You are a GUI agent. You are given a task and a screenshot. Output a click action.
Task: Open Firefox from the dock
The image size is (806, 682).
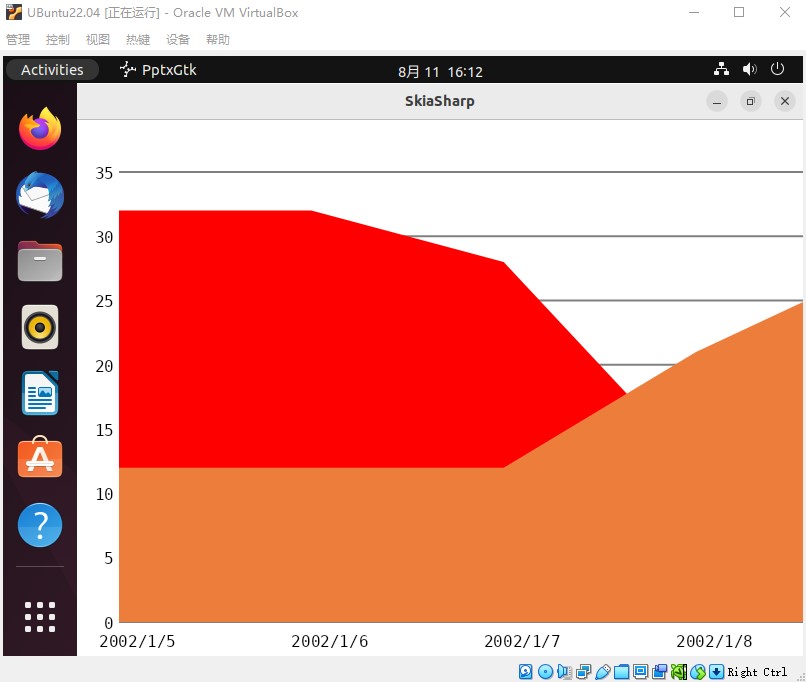point(40,129)
